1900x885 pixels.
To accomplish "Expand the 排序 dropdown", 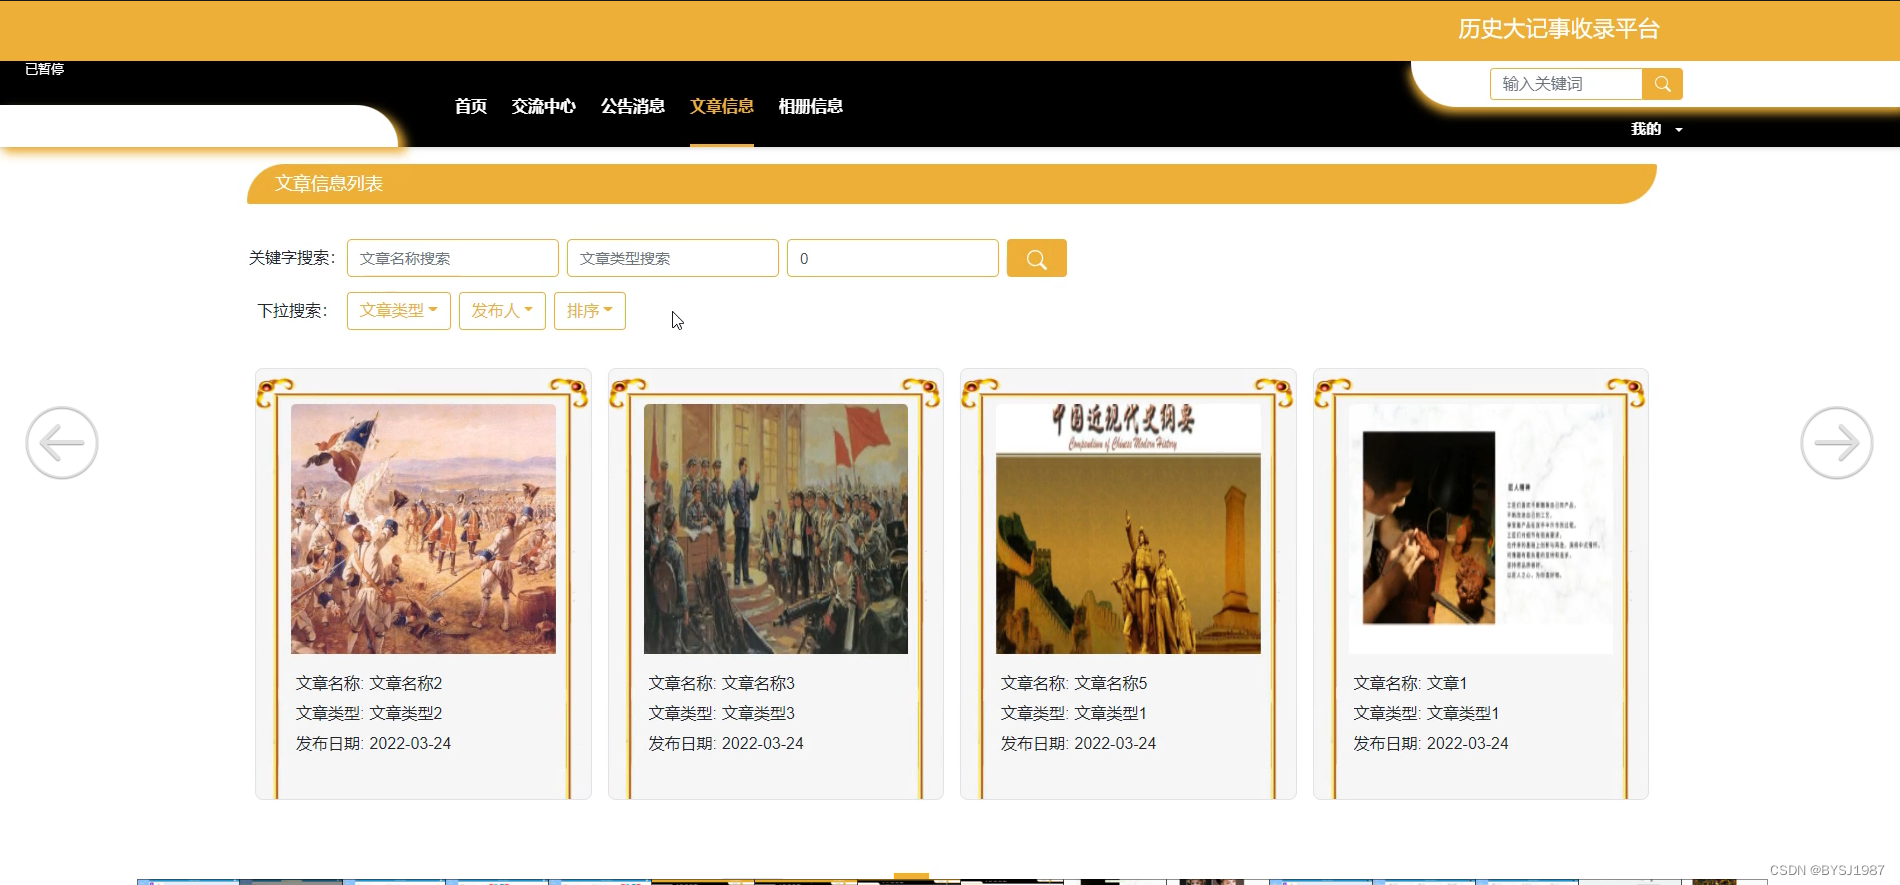I will tap(590, 311).
